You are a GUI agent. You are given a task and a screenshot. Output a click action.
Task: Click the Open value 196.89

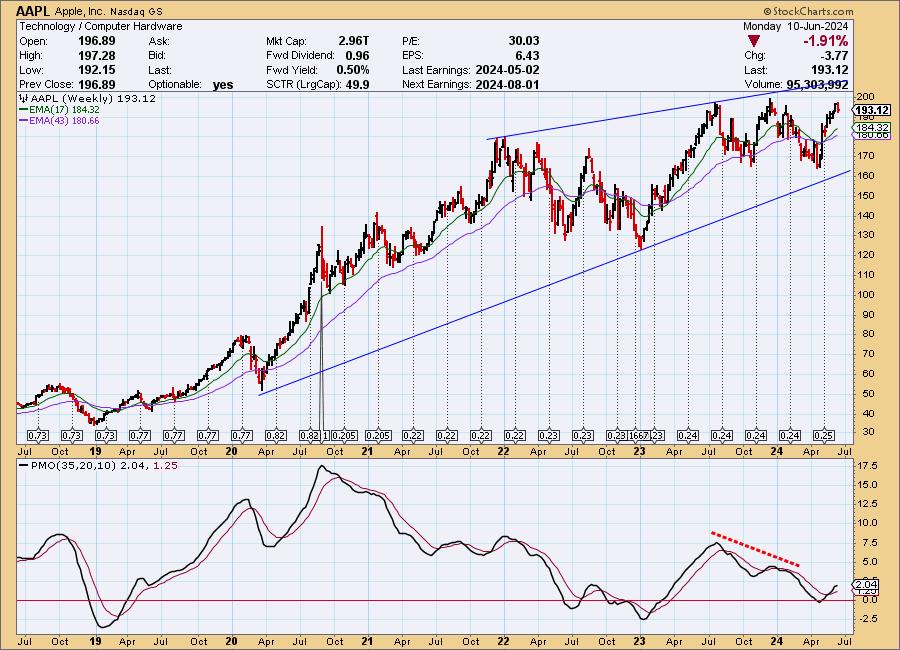(x=96, y=41)
